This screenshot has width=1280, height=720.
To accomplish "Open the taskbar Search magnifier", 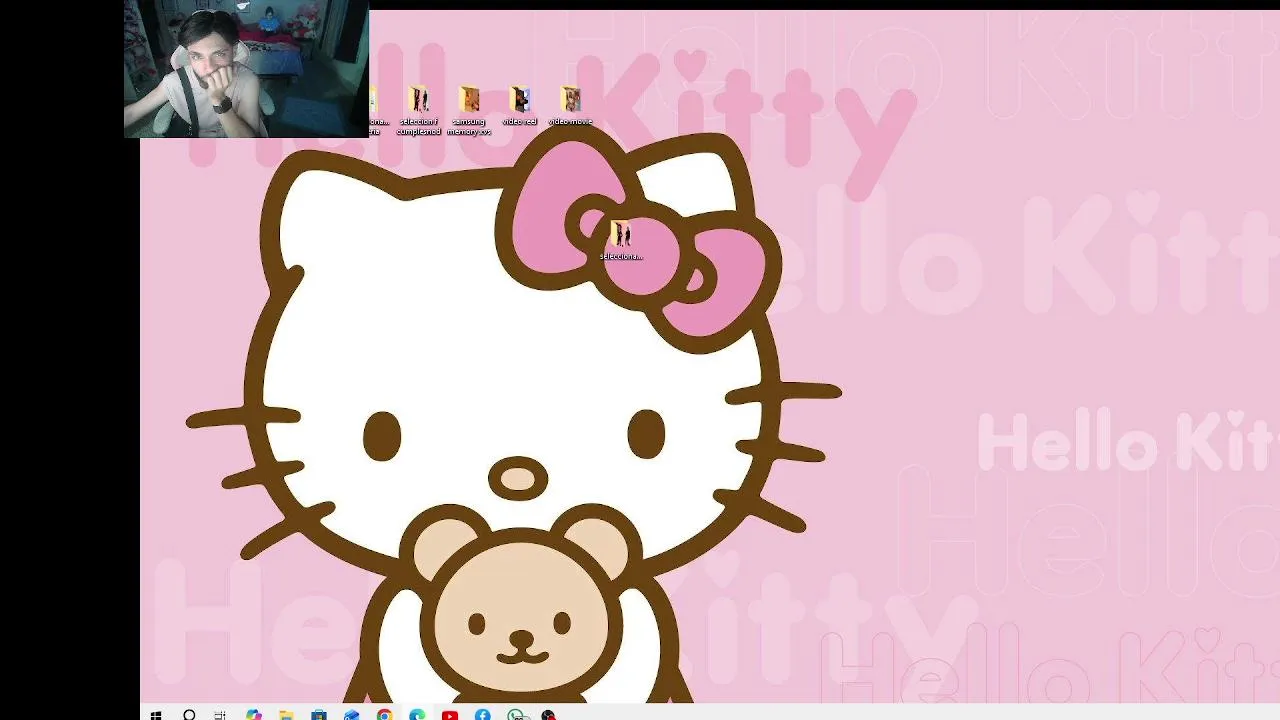I will [x=189, y=715].
